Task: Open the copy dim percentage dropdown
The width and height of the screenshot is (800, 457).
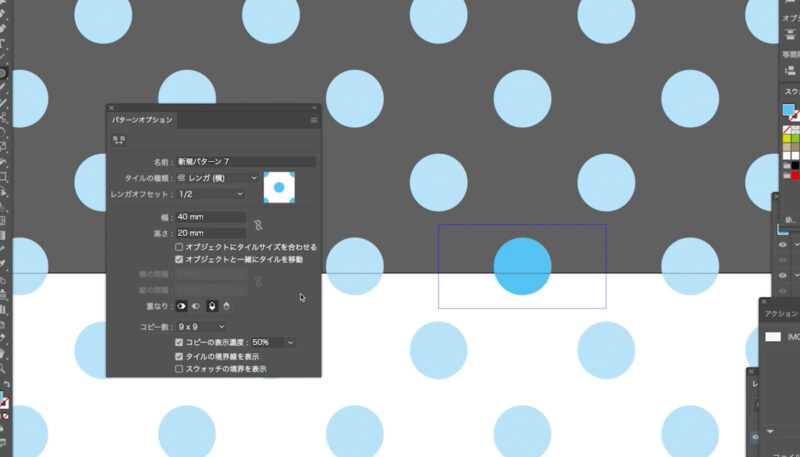Action: click(291, 342)
